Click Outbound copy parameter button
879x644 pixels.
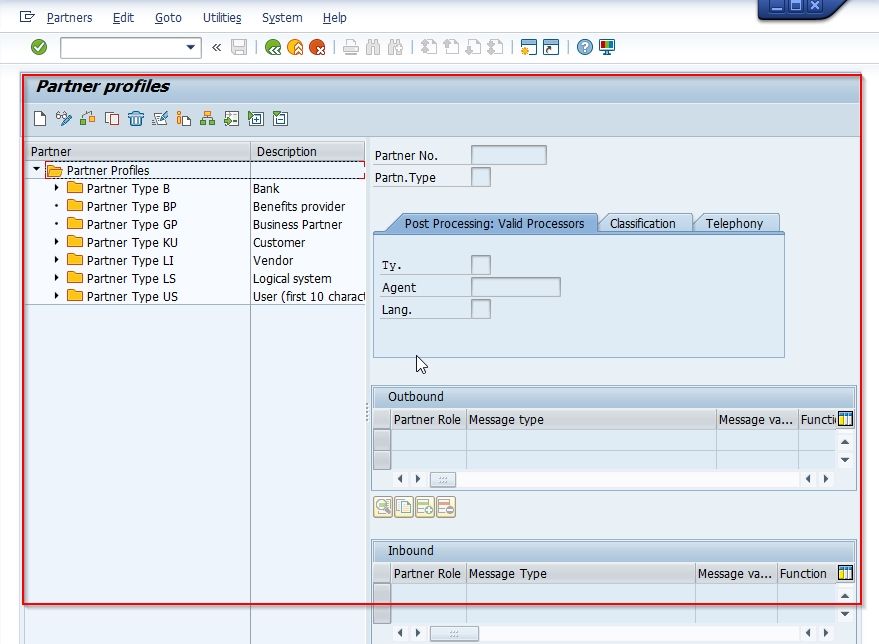[x=404, y=507]
